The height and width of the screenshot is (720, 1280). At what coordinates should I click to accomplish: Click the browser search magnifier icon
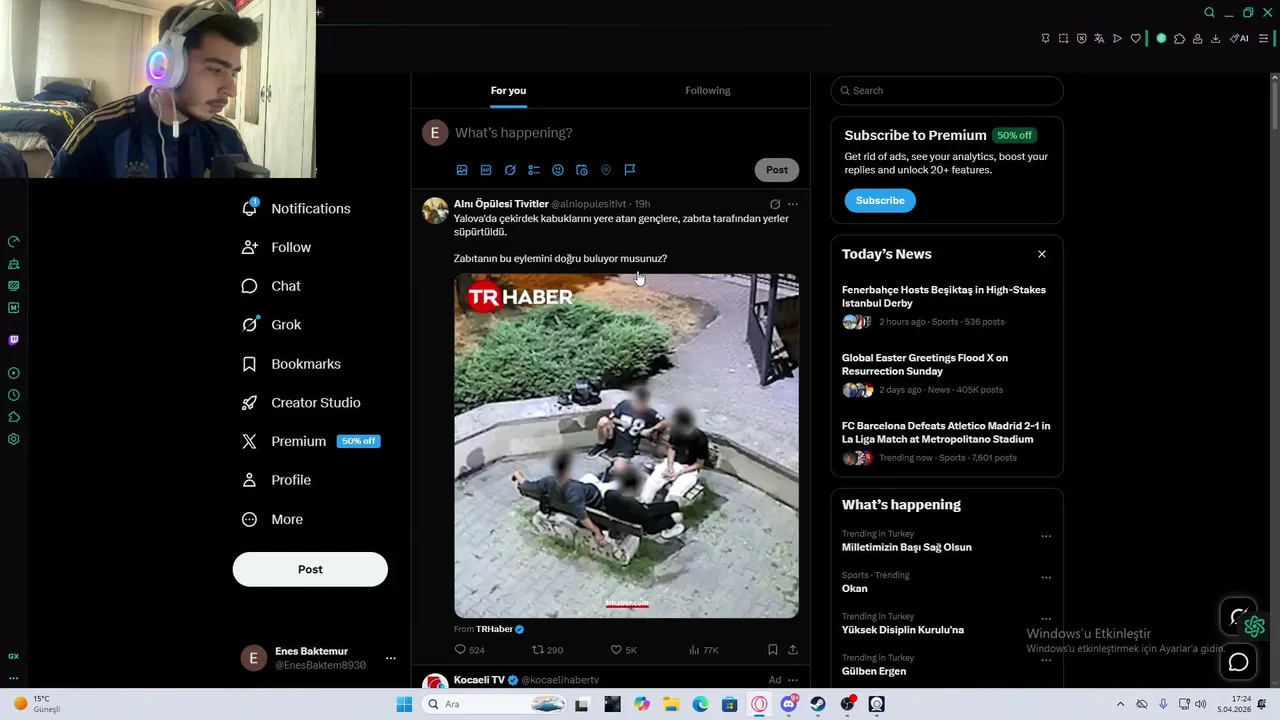1209,13
